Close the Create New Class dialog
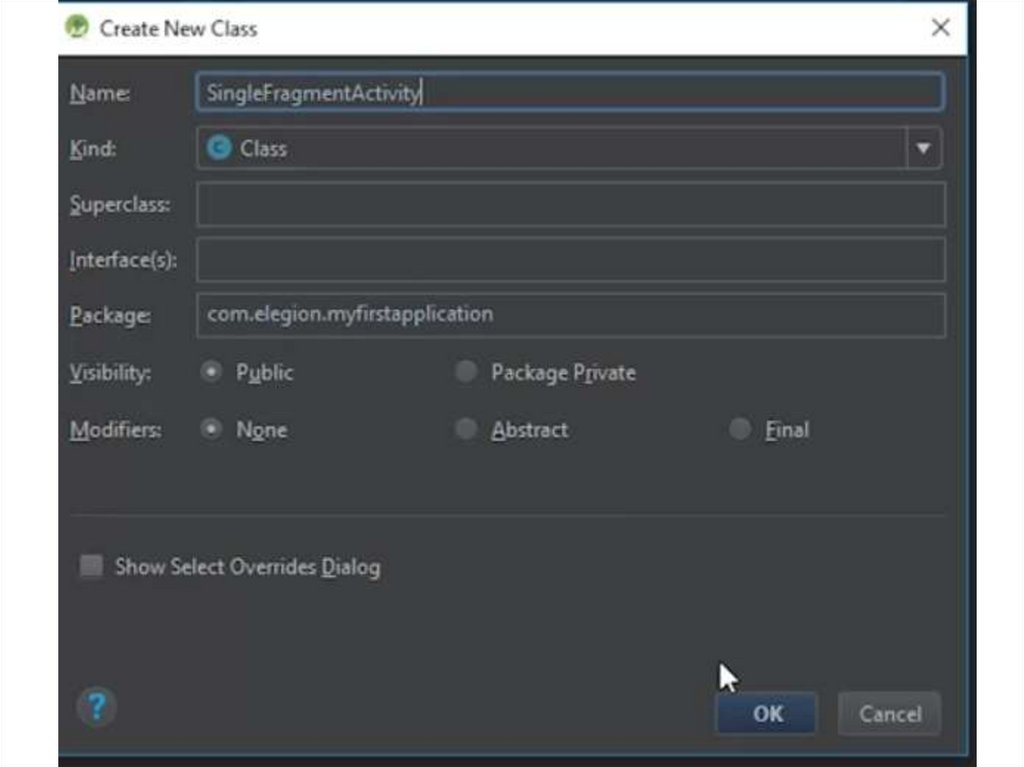The image size is (1024, 767). coord(940,27)
